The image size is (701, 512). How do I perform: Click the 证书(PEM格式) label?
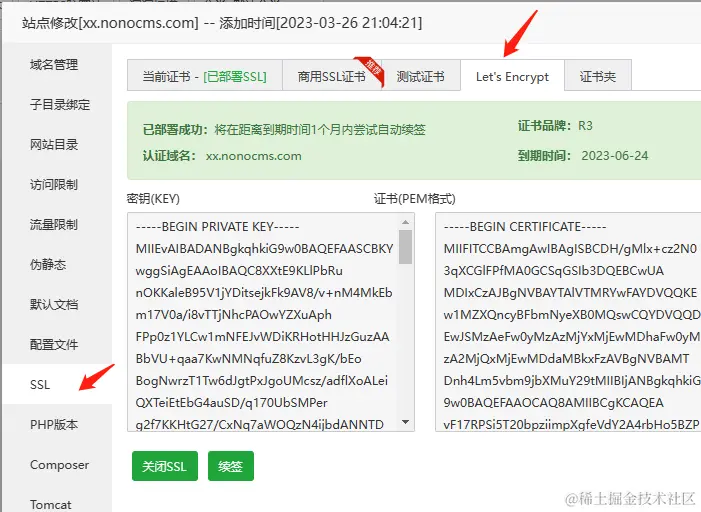tap(415, 199)
